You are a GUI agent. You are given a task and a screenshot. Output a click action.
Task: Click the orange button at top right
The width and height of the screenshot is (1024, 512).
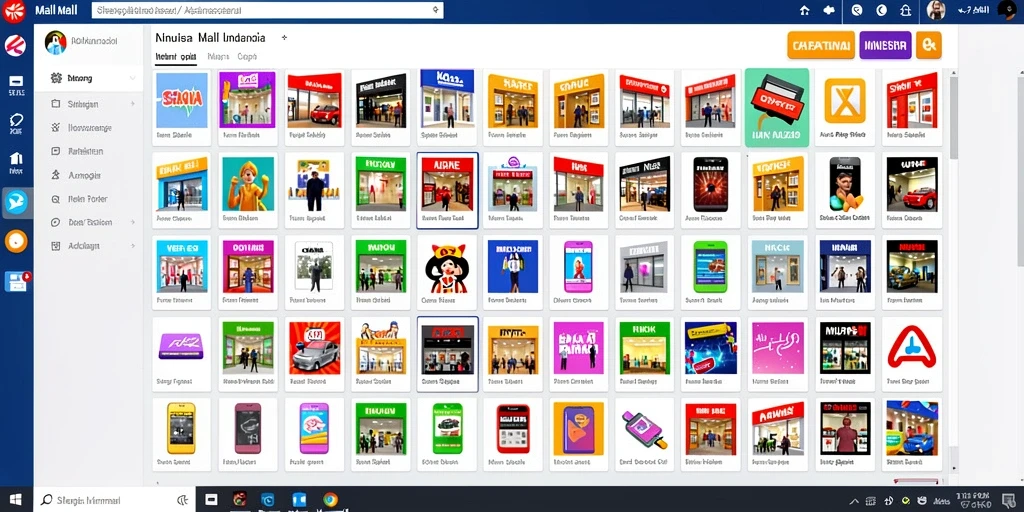(821, 45)
